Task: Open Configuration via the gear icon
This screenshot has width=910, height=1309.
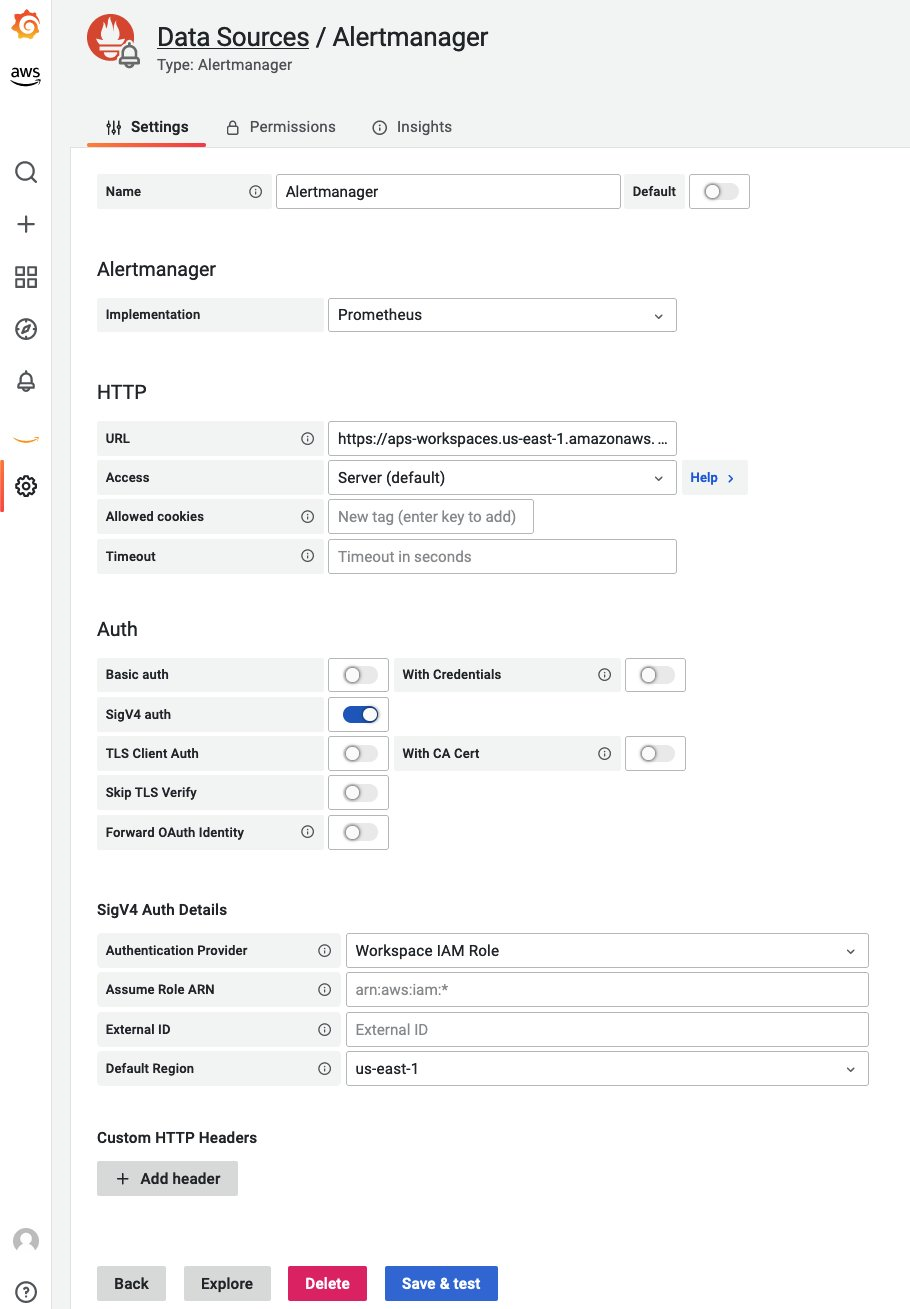Action: 25,486
